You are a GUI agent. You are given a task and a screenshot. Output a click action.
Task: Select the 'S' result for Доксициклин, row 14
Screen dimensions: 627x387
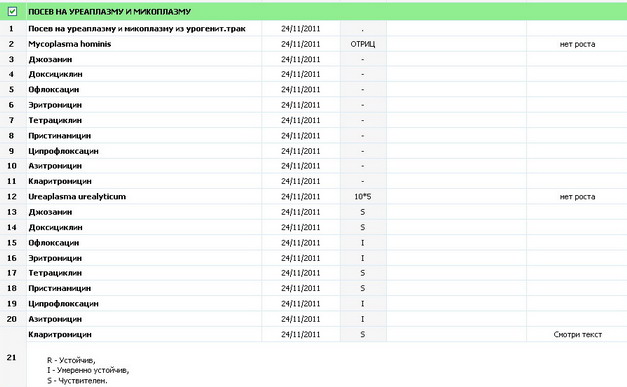coord(363,227)
